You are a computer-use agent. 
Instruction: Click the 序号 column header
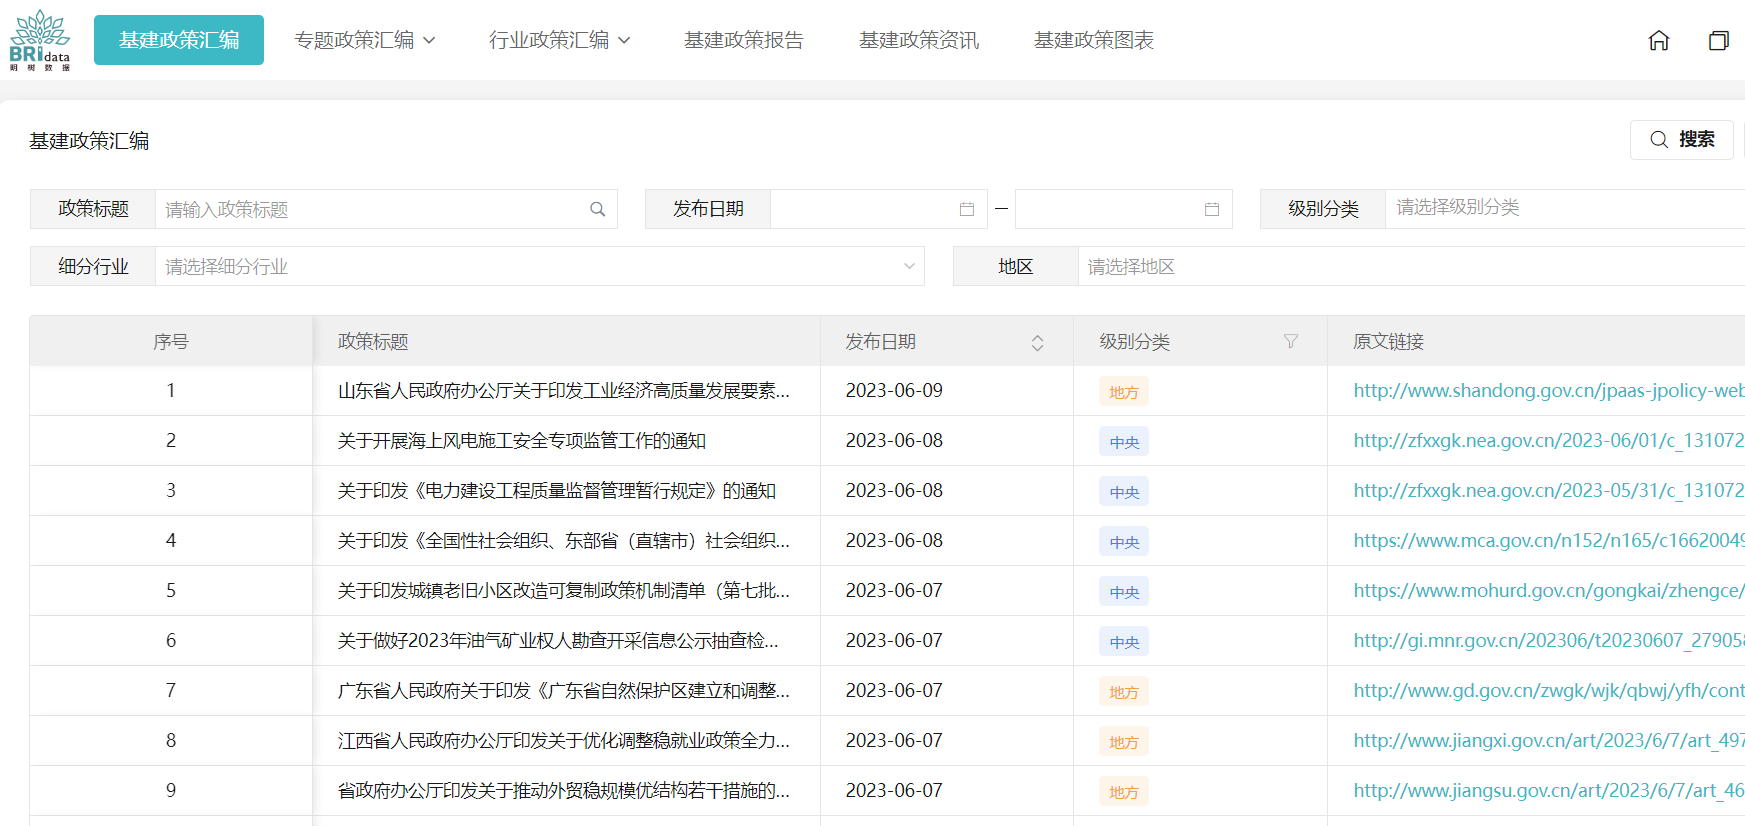[x=171, y=342]
